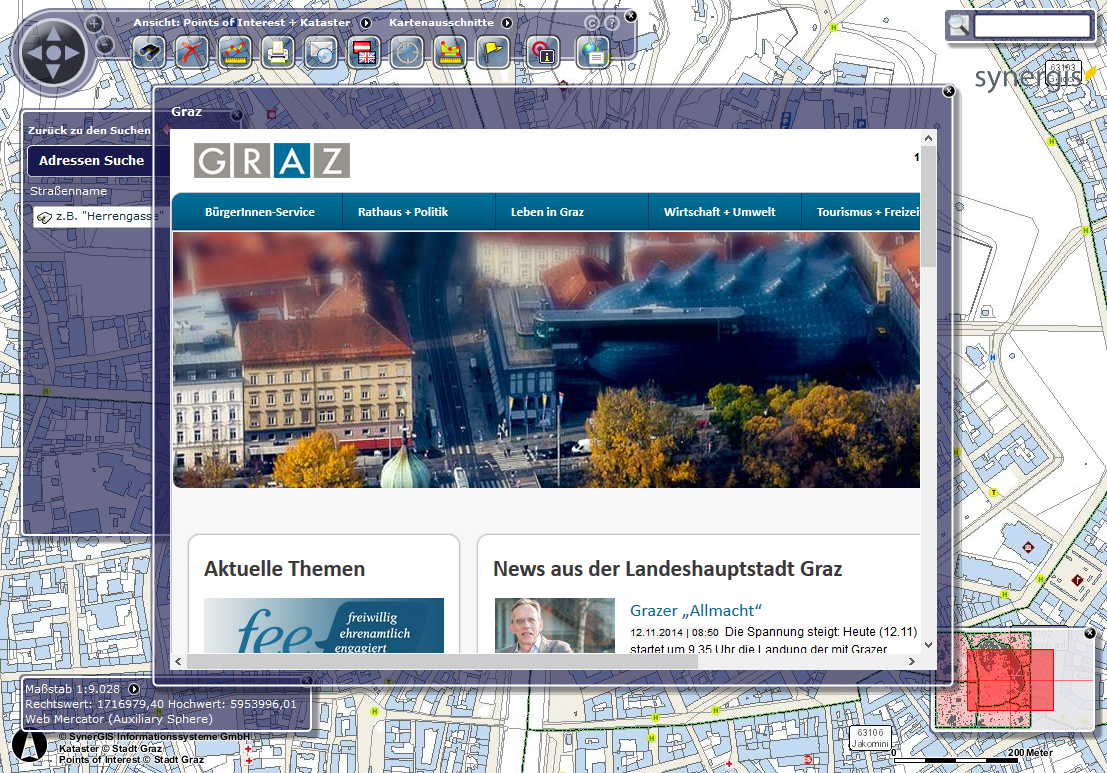Activate the crosshair locate tool
The image size is (1107, 773).
[x=407, y=52]
